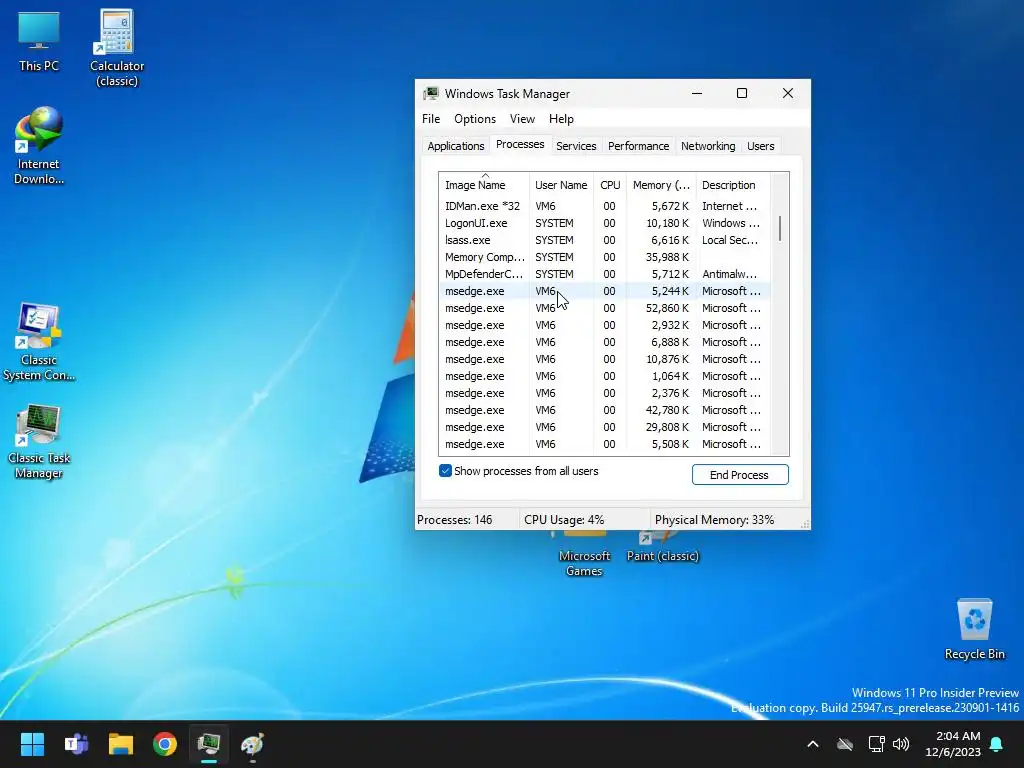Click the Task Manager title bar icon
This screenshot has height=768, width=1024.
(430, 93)
